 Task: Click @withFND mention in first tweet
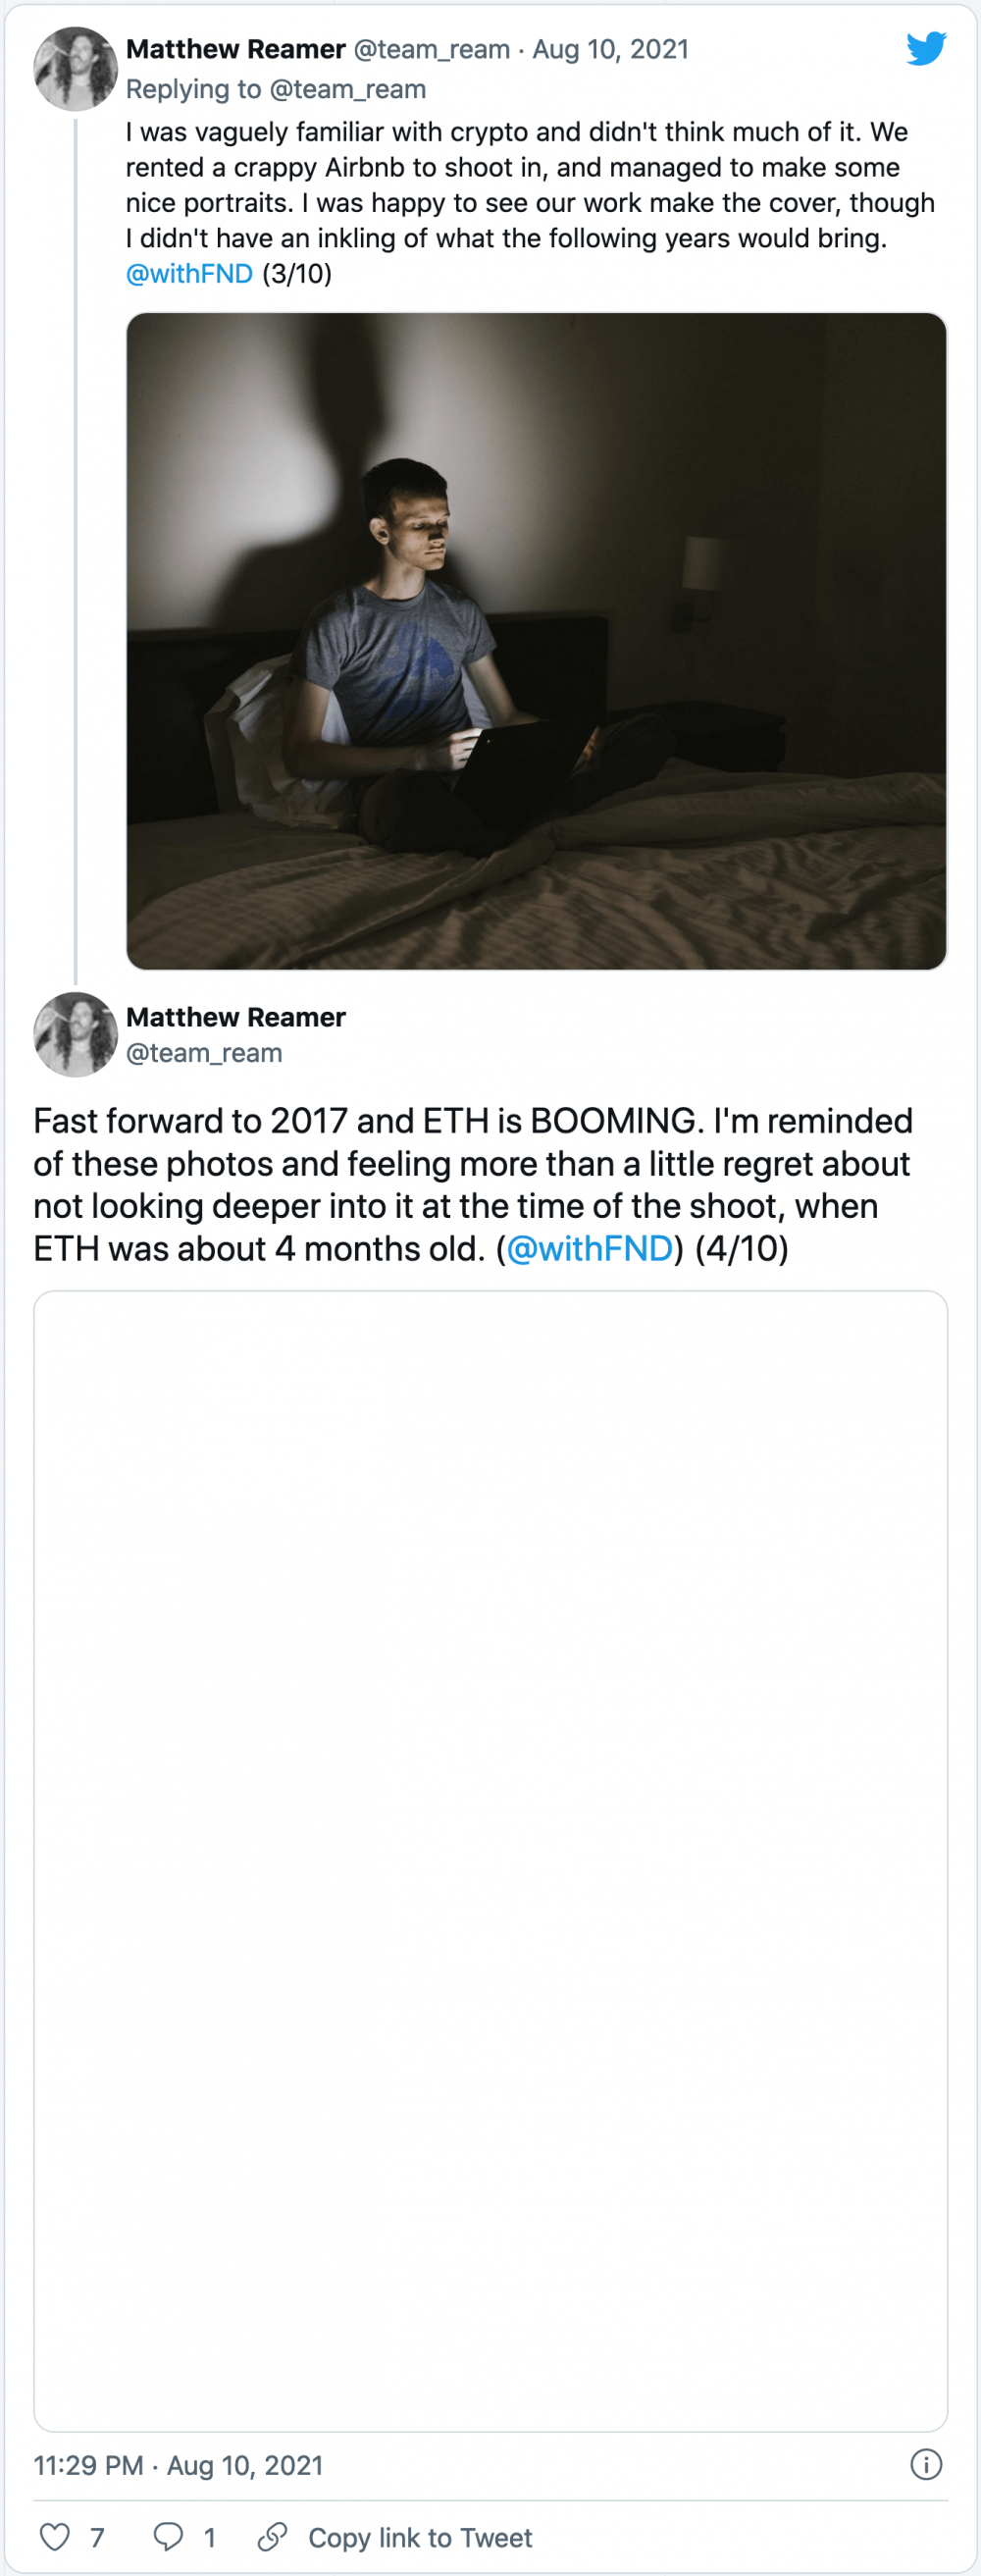click(x=189, y=274)
